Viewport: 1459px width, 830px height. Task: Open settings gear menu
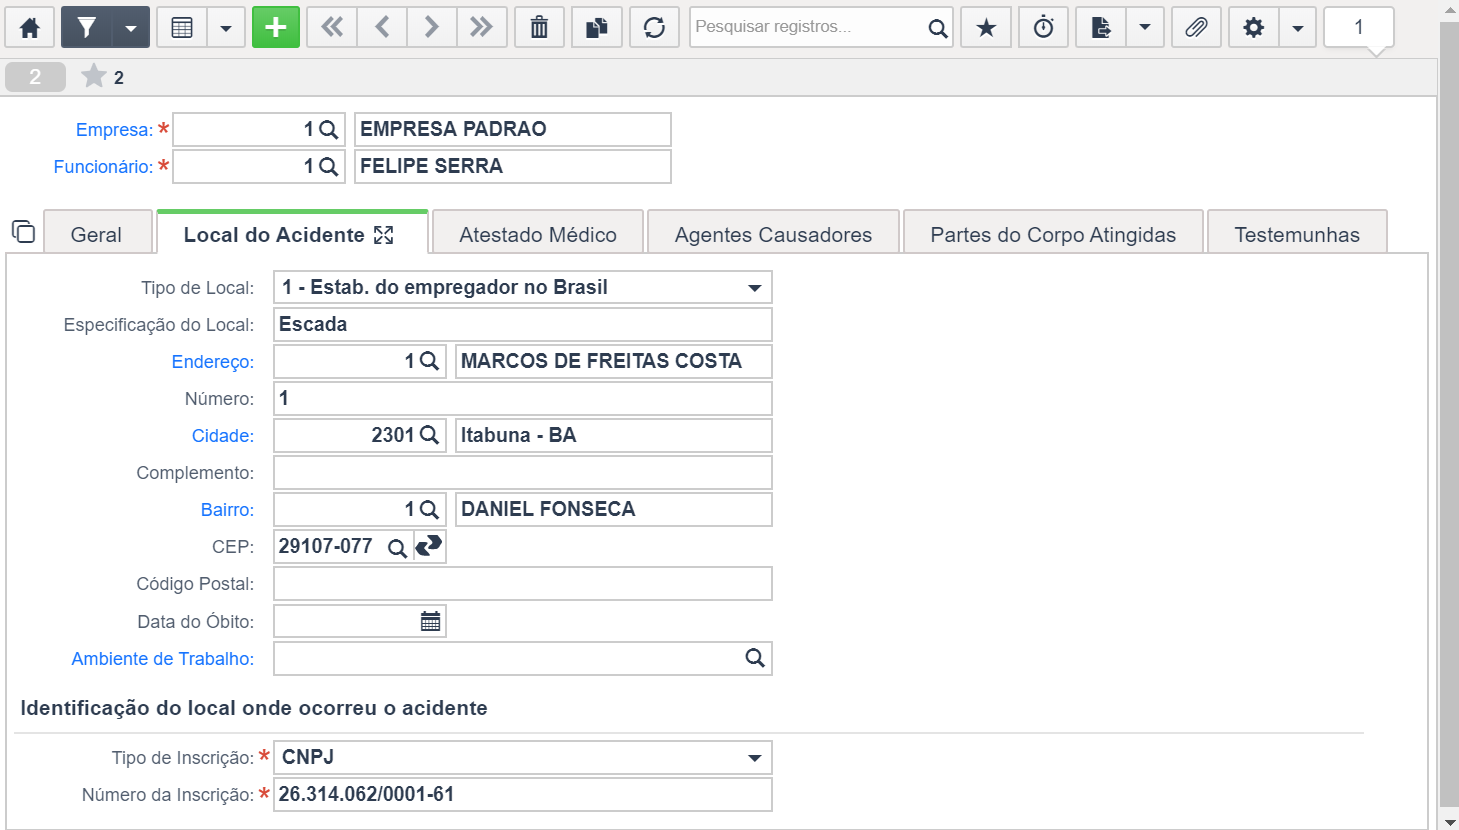point(1254,27)
